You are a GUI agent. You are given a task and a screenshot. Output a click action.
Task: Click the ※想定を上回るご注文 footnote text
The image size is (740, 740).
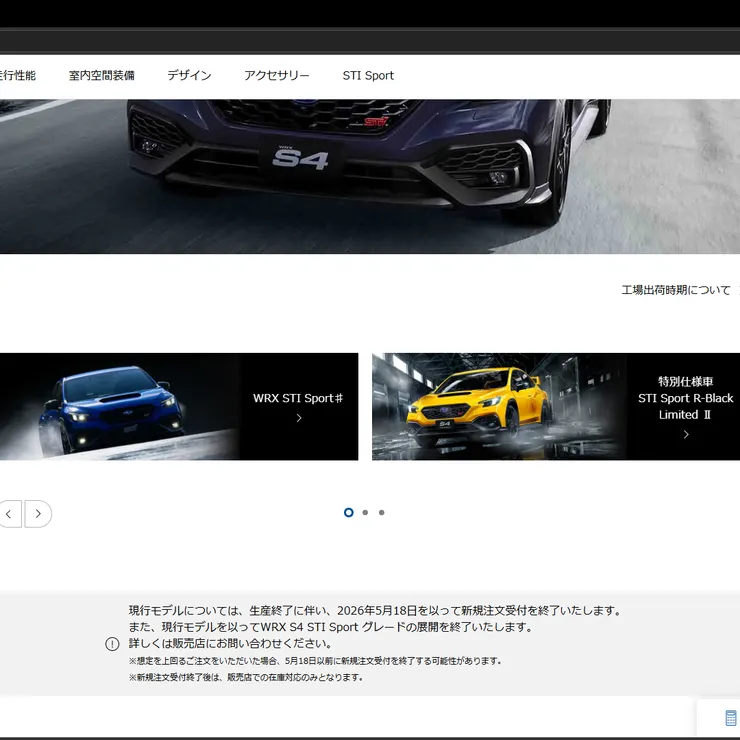coord(315,661)
